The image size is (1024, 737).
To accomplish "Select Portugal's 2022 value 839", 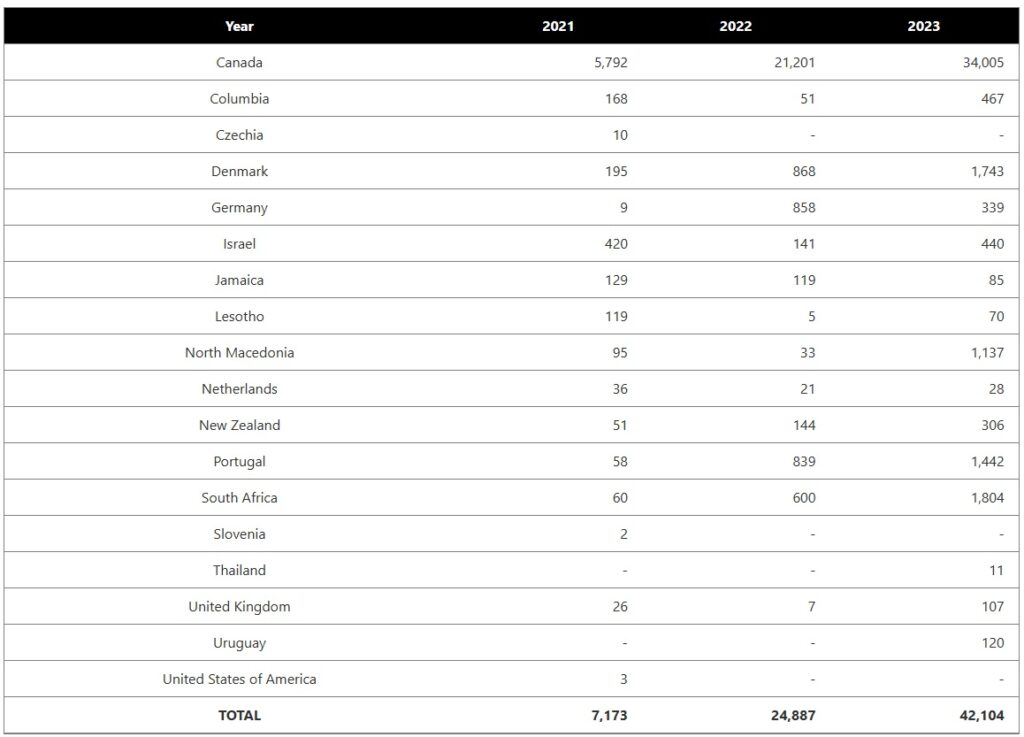I will click(x=803, y=462).
